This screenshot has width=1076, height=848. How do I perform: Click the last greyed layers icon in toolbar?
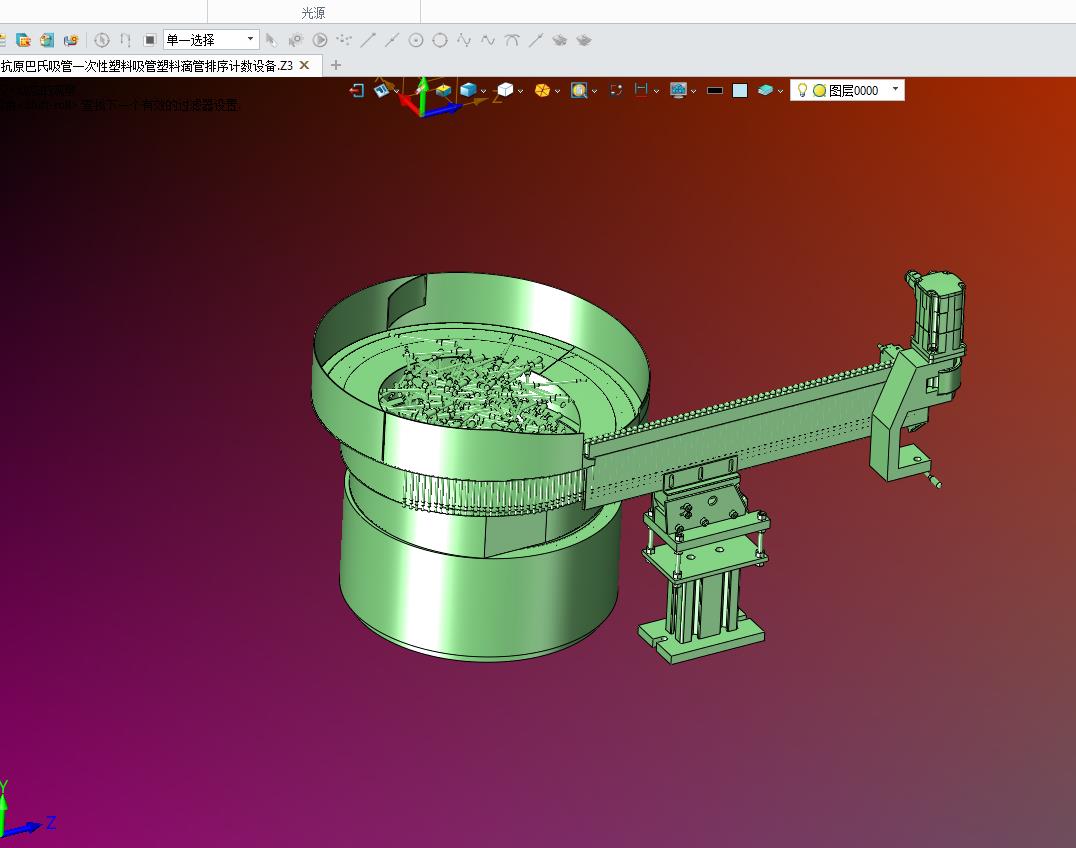pos(584,40)
